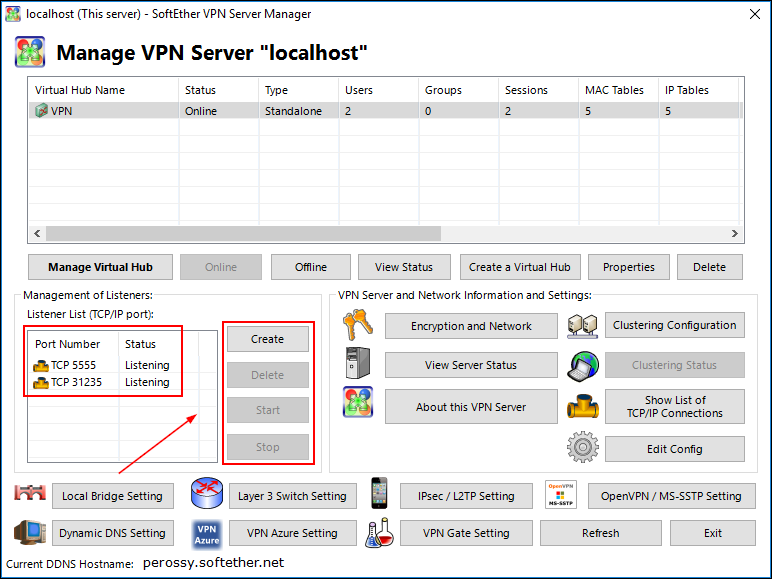Click the hub list horizontal scrollbar thumb

coord(243,233)
